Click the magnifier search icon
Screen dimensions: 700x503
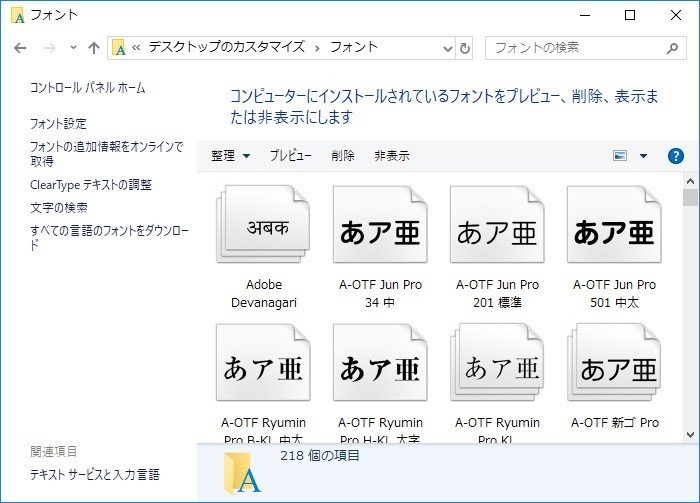pyautogui.click(x=672, y=48)
